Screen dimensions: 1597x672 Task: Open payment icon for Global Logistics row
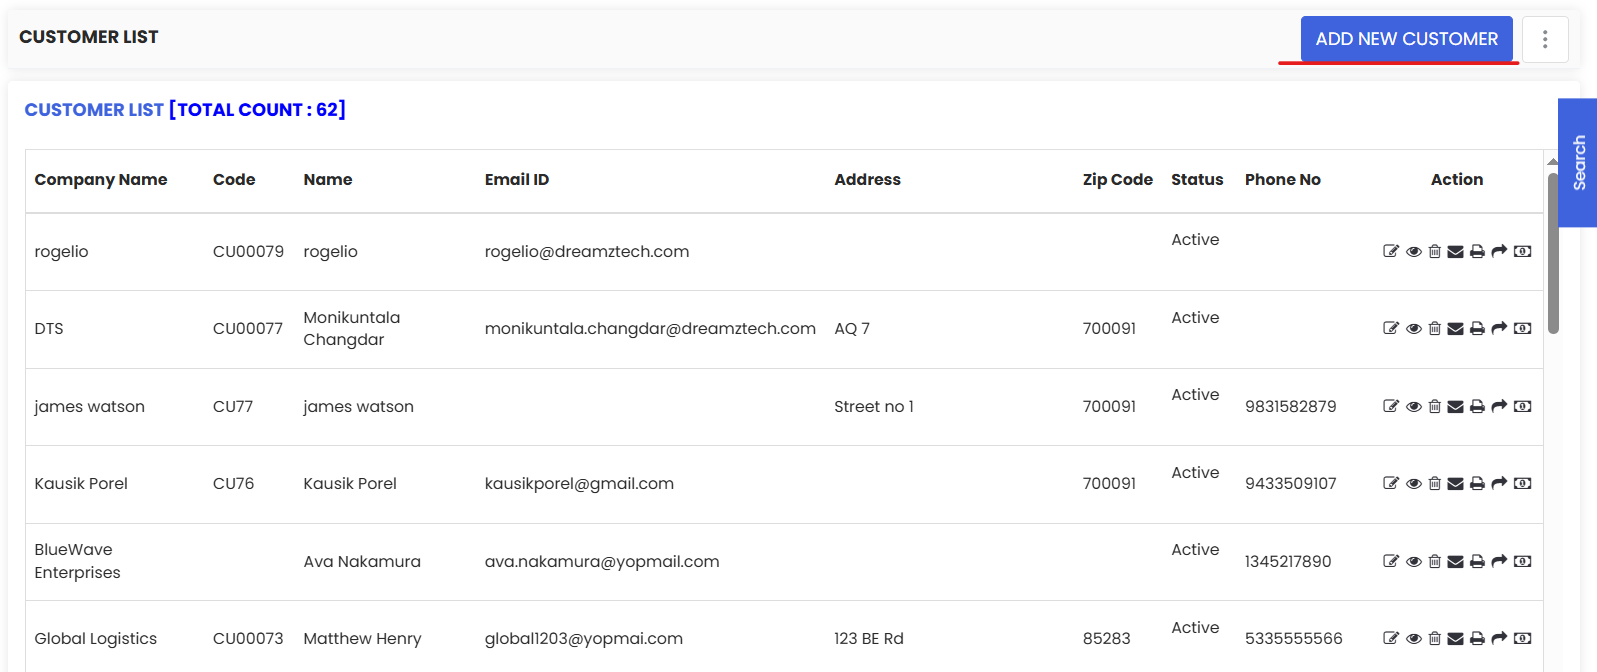[x=1522, y=639]
